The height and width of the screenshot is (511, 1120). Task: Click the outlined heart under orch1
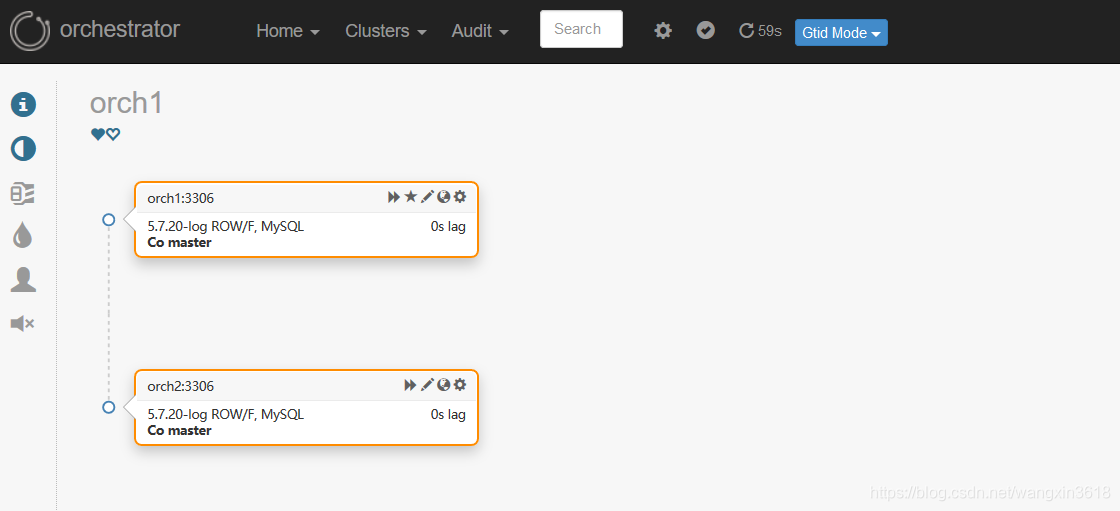113,134
